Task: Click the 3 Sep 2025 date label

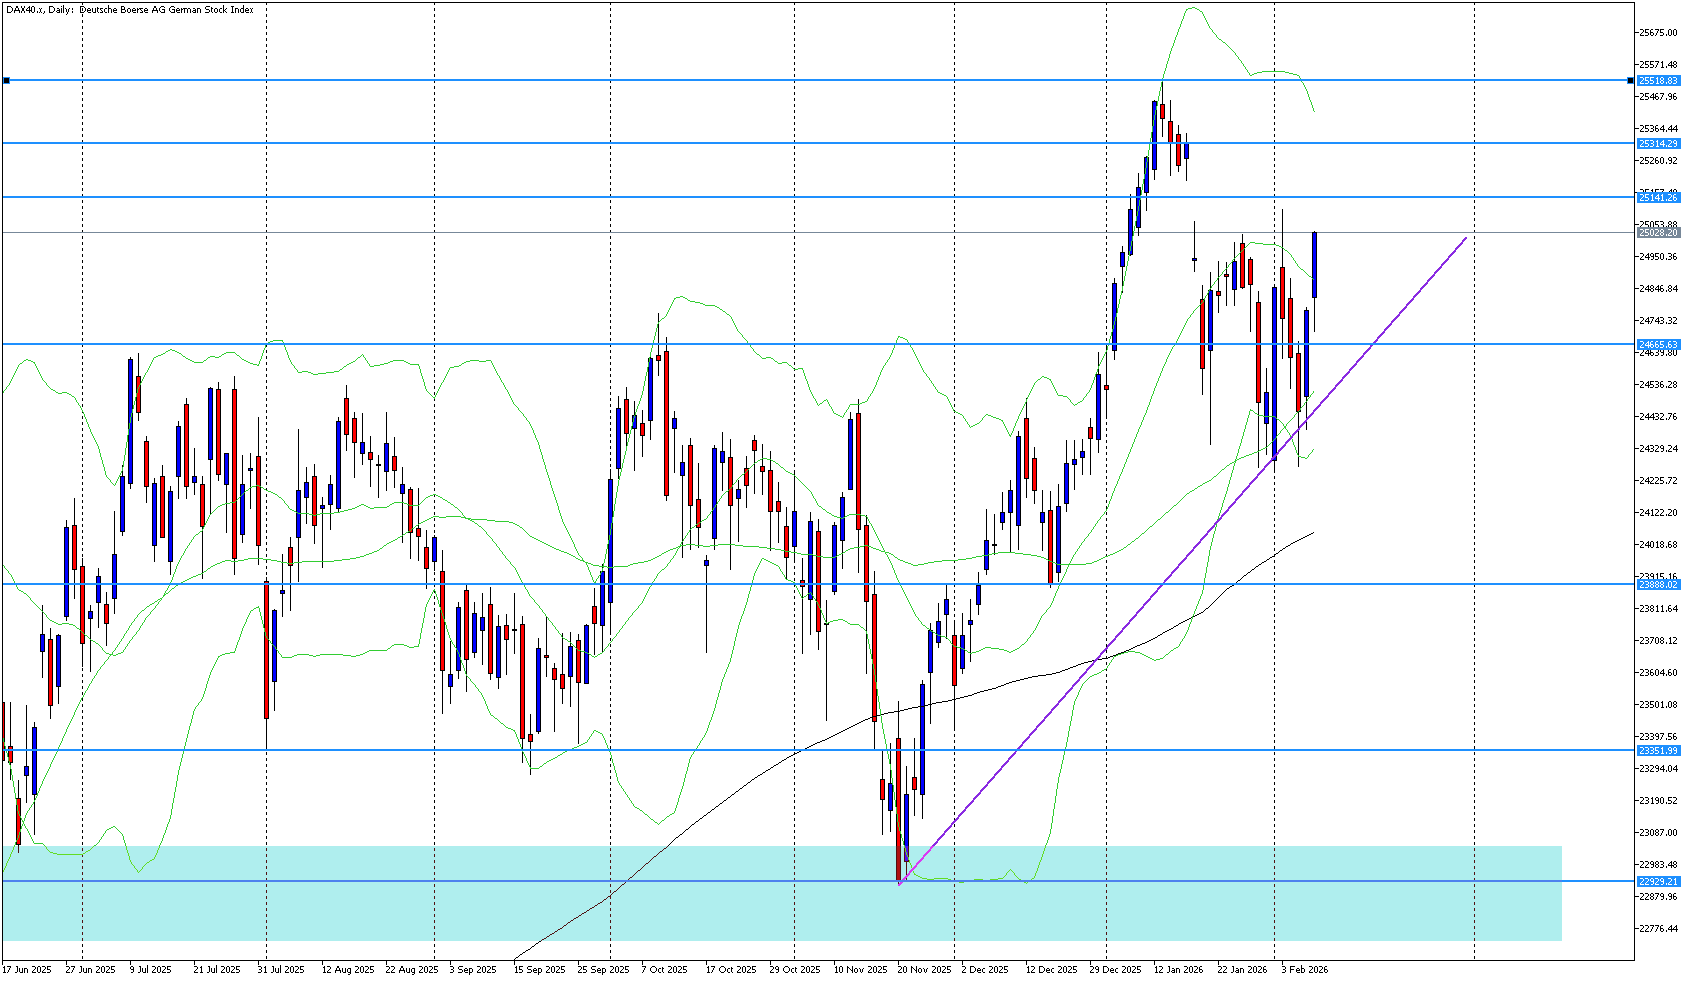Action: click(473, 970)
